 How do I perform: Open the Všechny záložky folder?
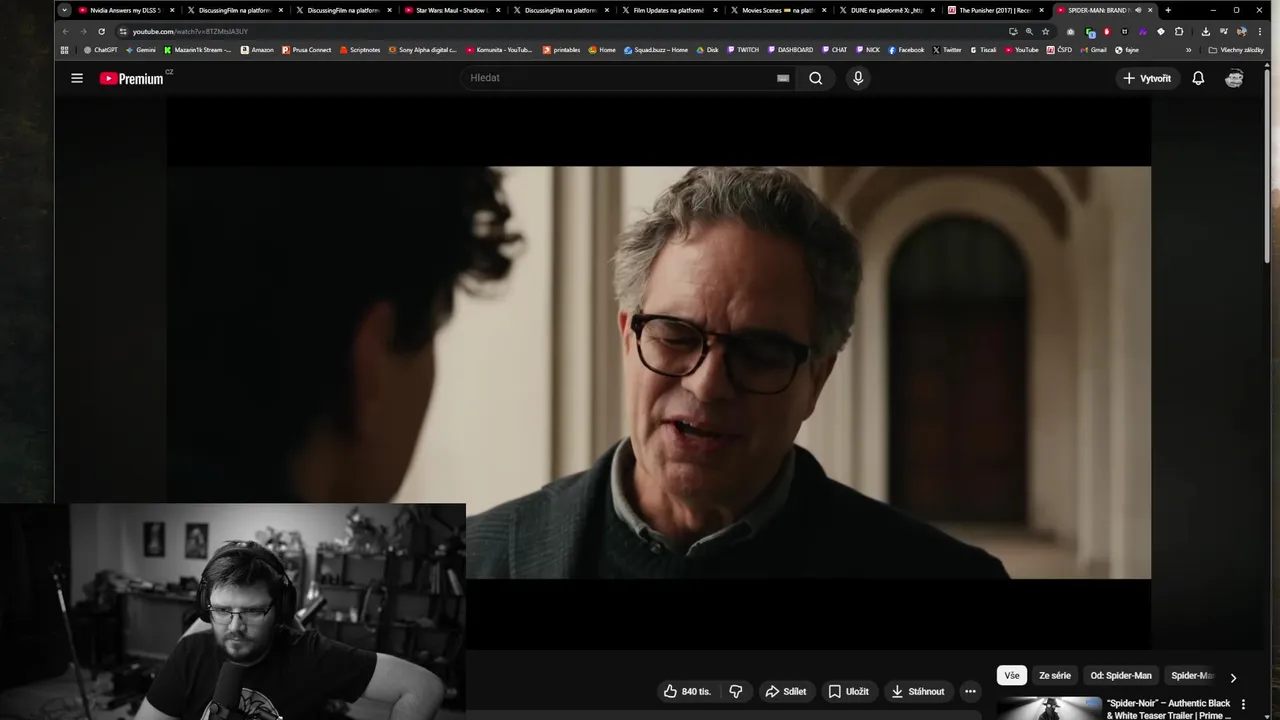click(1236, 49)
